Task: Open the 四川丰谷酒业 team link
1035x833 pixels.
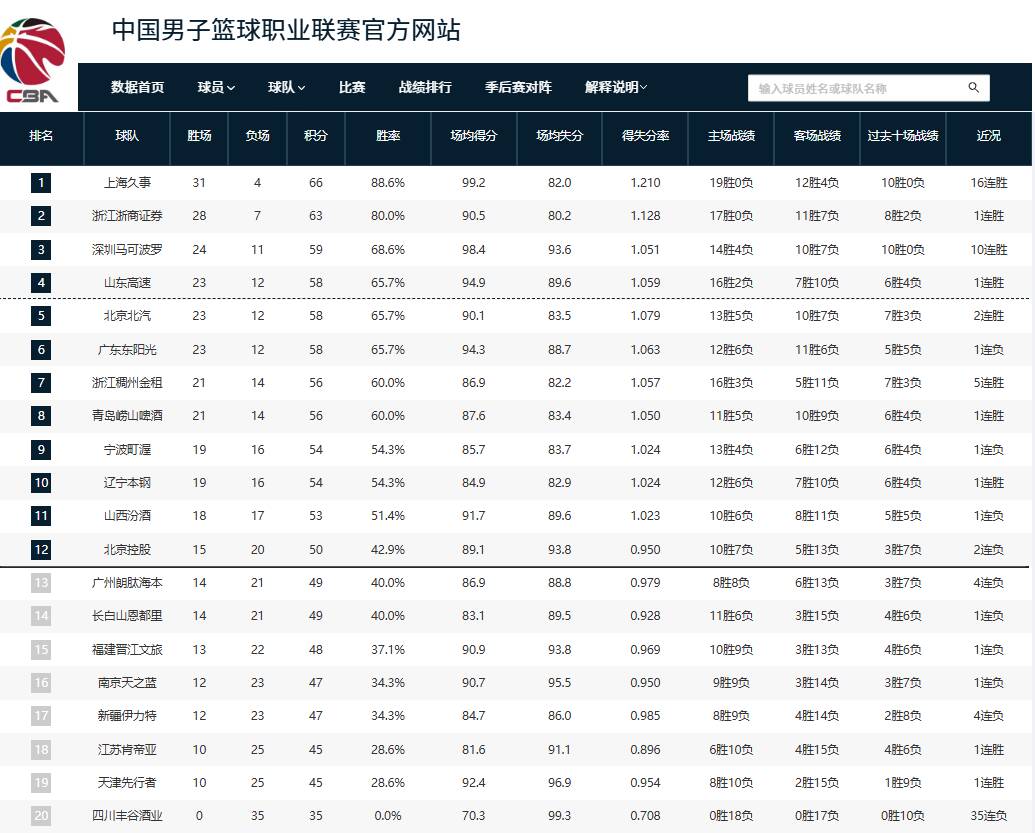Action: (x=127, y=816)
